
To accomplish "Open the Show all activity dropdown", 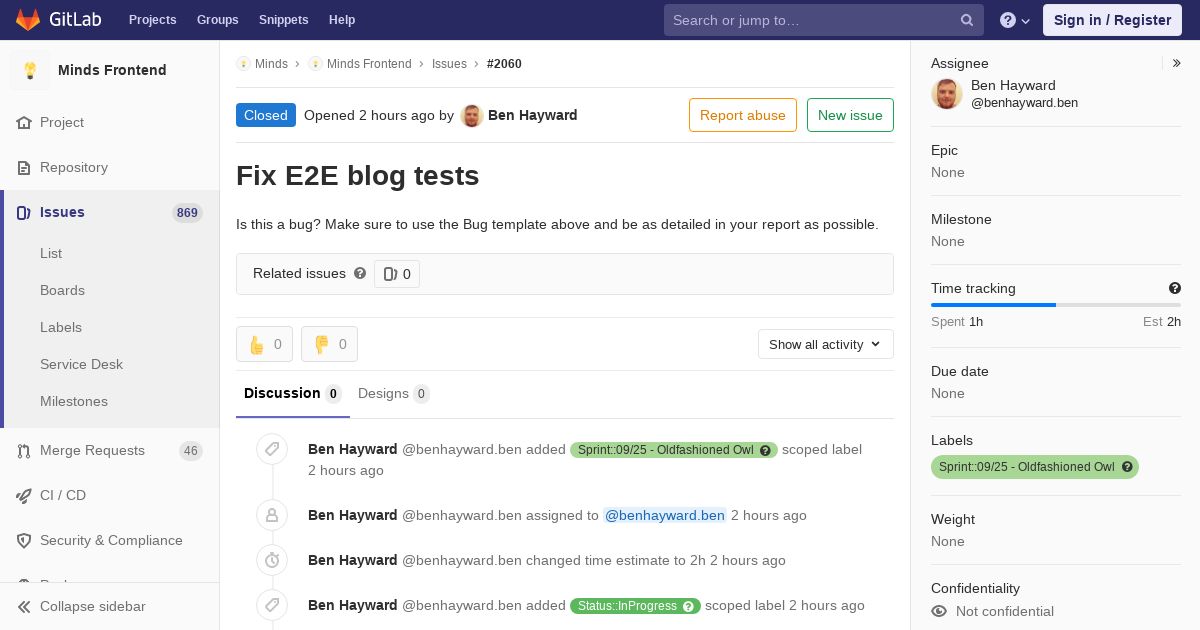I will tap(826, 344).
